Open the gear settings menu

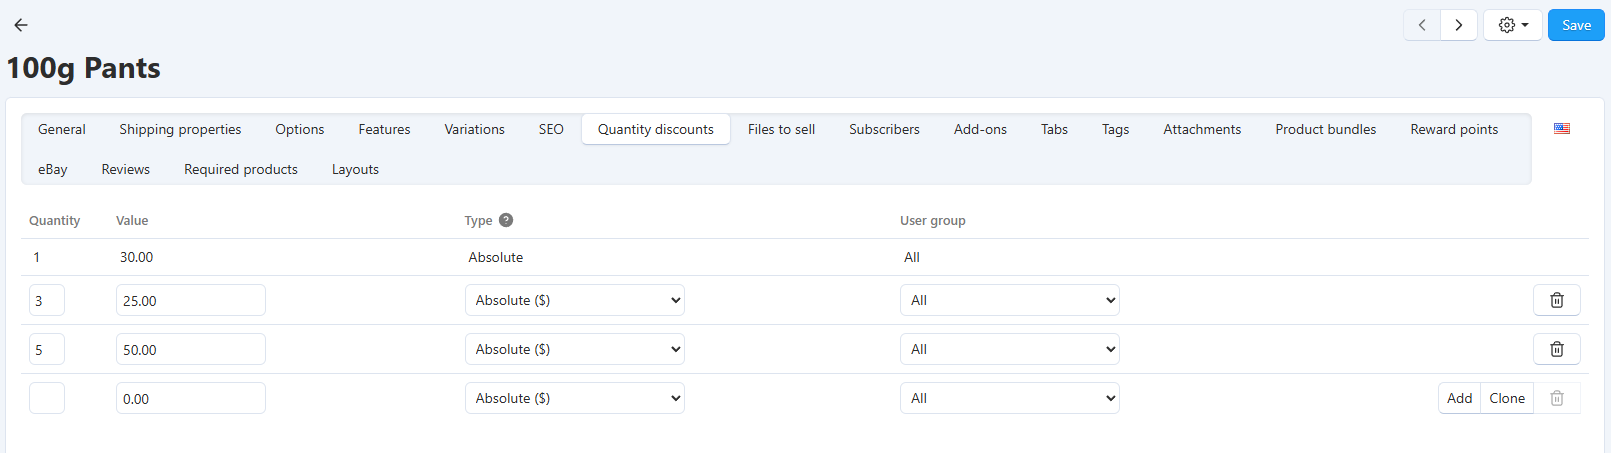tap(1513, 25)
